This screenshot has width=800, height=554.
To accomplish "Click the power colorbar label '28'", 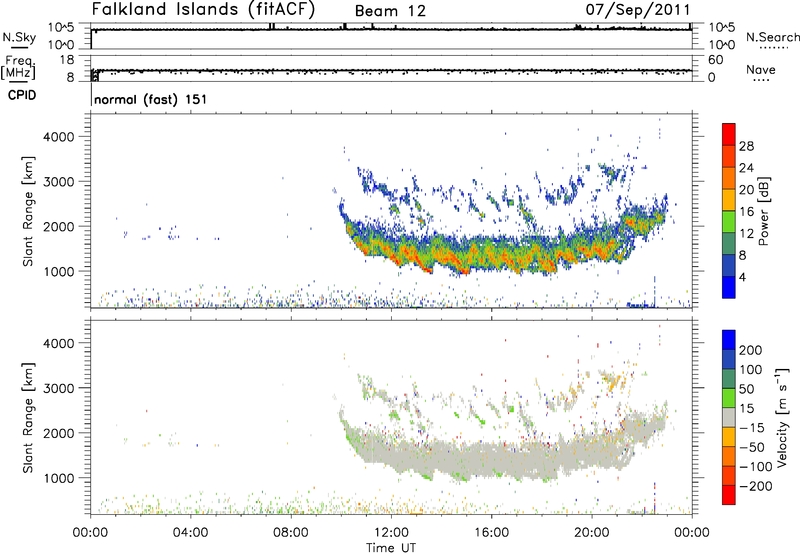I will point(746,146).
